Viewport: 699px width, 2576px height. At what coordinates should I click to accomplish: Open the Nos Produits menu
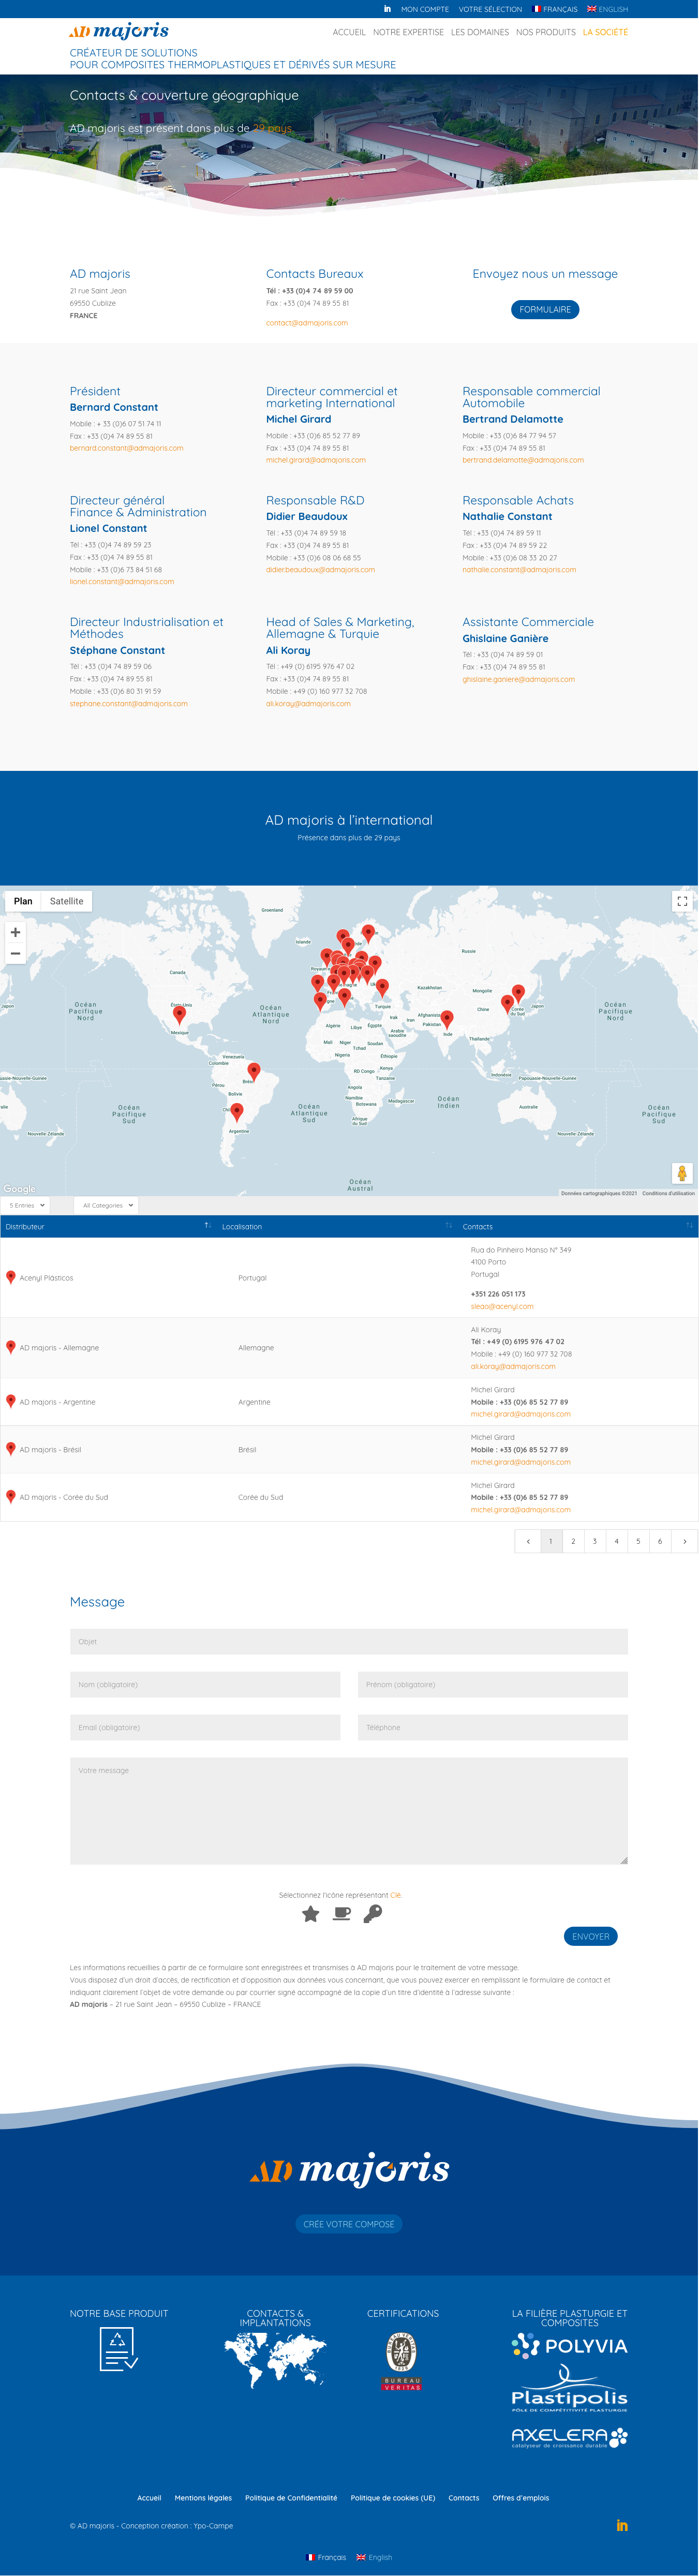(x=546, y=32)
